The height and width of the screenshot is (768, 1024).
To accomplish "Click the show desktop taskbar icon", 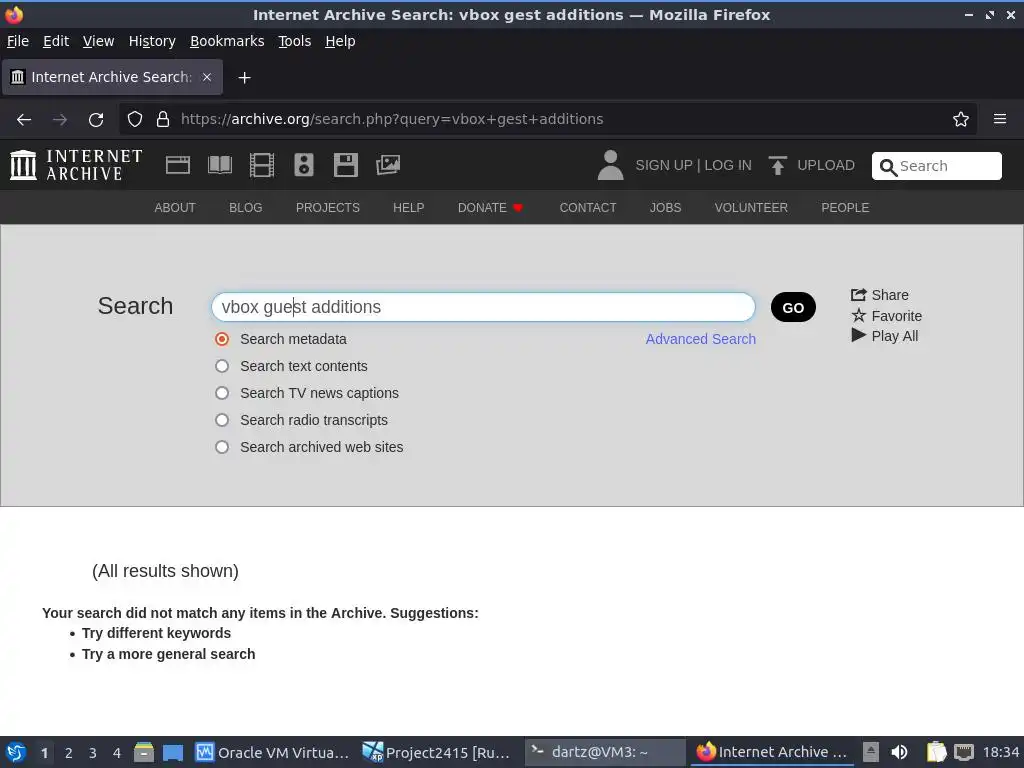I will (173, 753).
